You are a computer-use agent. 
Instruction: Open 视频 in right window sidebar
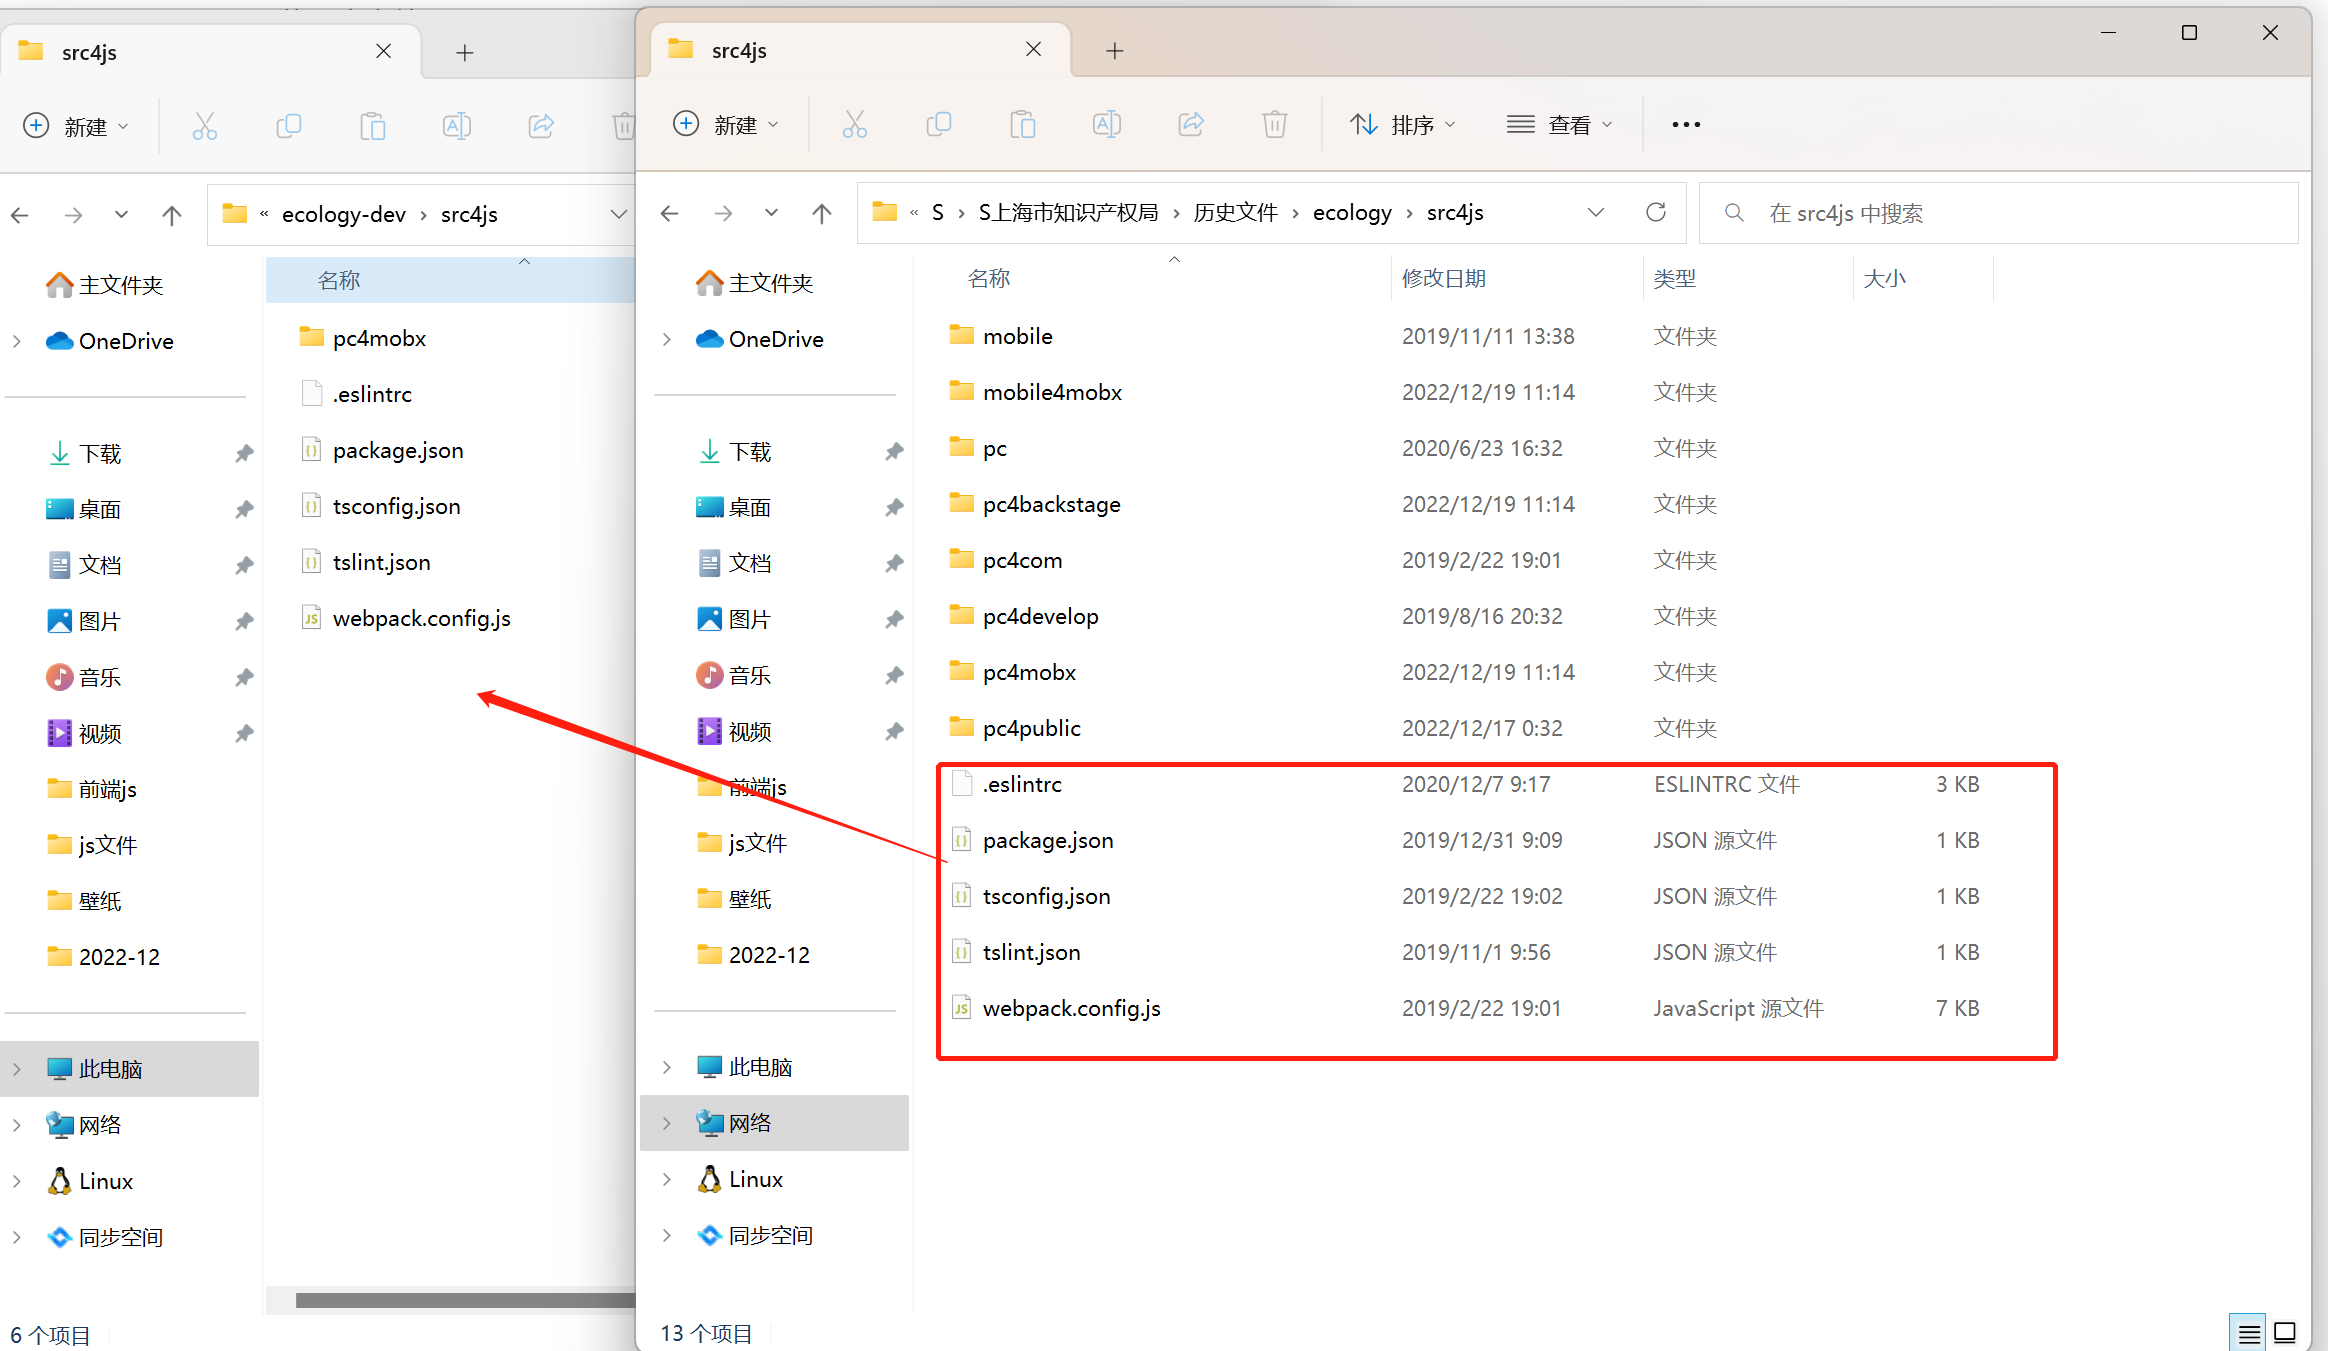pyautogui.click(x=749, y=732)
